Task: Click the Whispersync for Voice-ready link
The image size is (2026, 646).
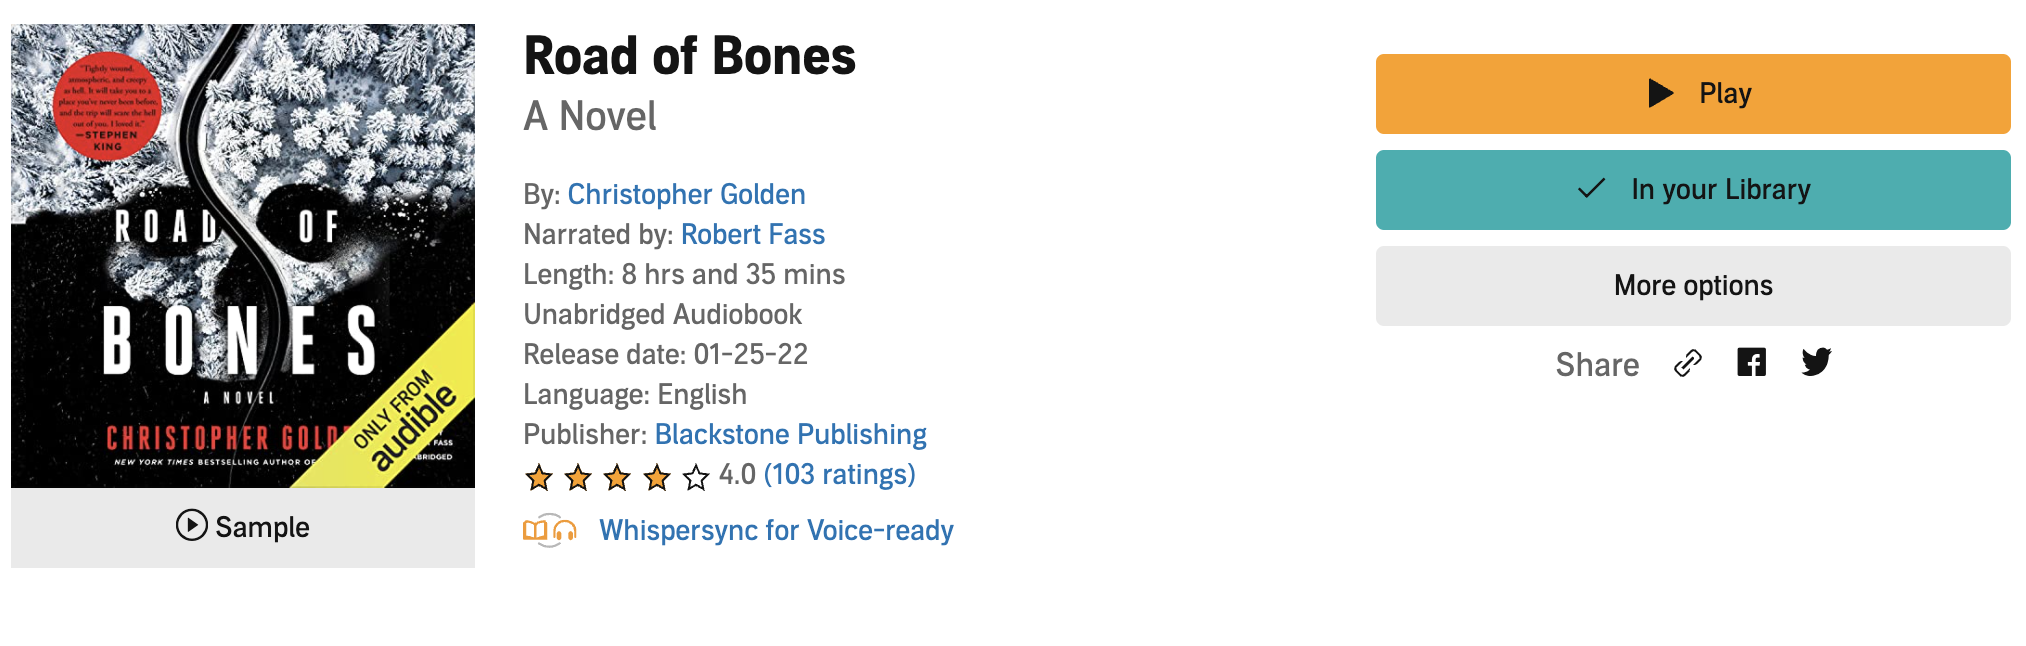Action: click(776, 530)
